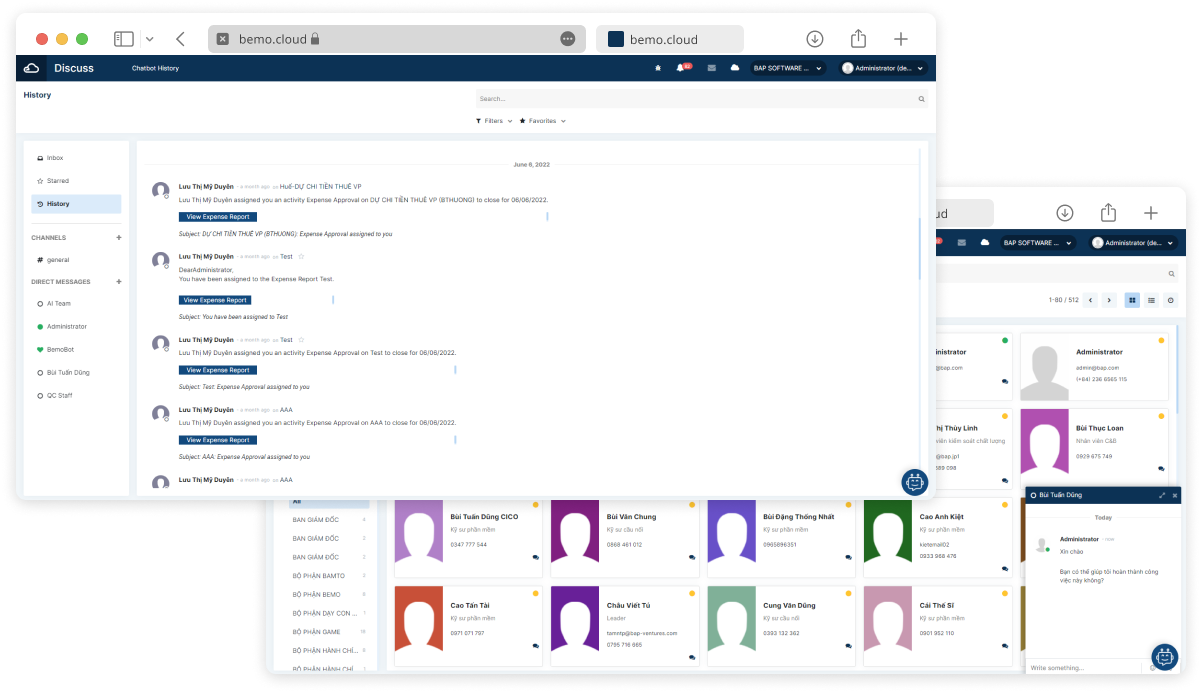Switch to activity view in the employee window
Image resolution: width=1202 pixels, height=693 pixels.
coord(1171,300)
